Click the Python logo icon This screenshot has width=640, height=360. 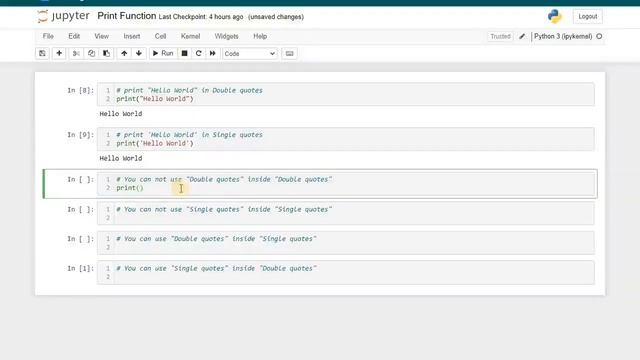pyautogui.click(x=554, y=16)
